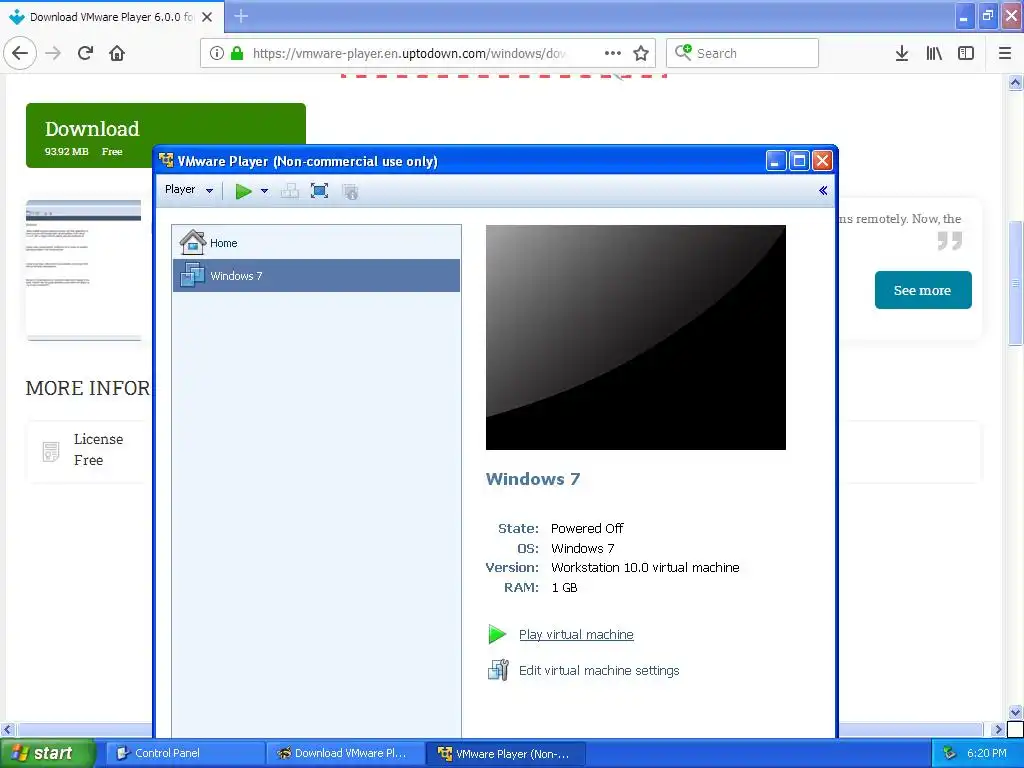Expand the power options arrow beside play
Image resolution: width=1024 pixels, height=768 pixels.
pos(264,191)
